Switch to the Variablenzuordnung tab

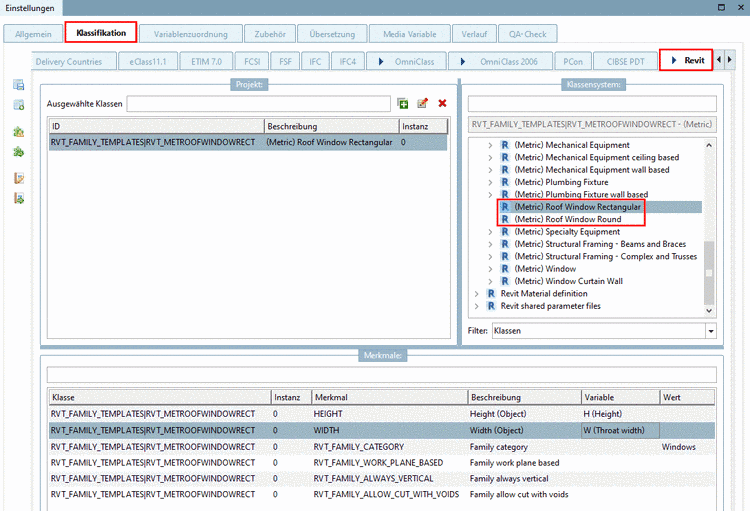point(190,33)
